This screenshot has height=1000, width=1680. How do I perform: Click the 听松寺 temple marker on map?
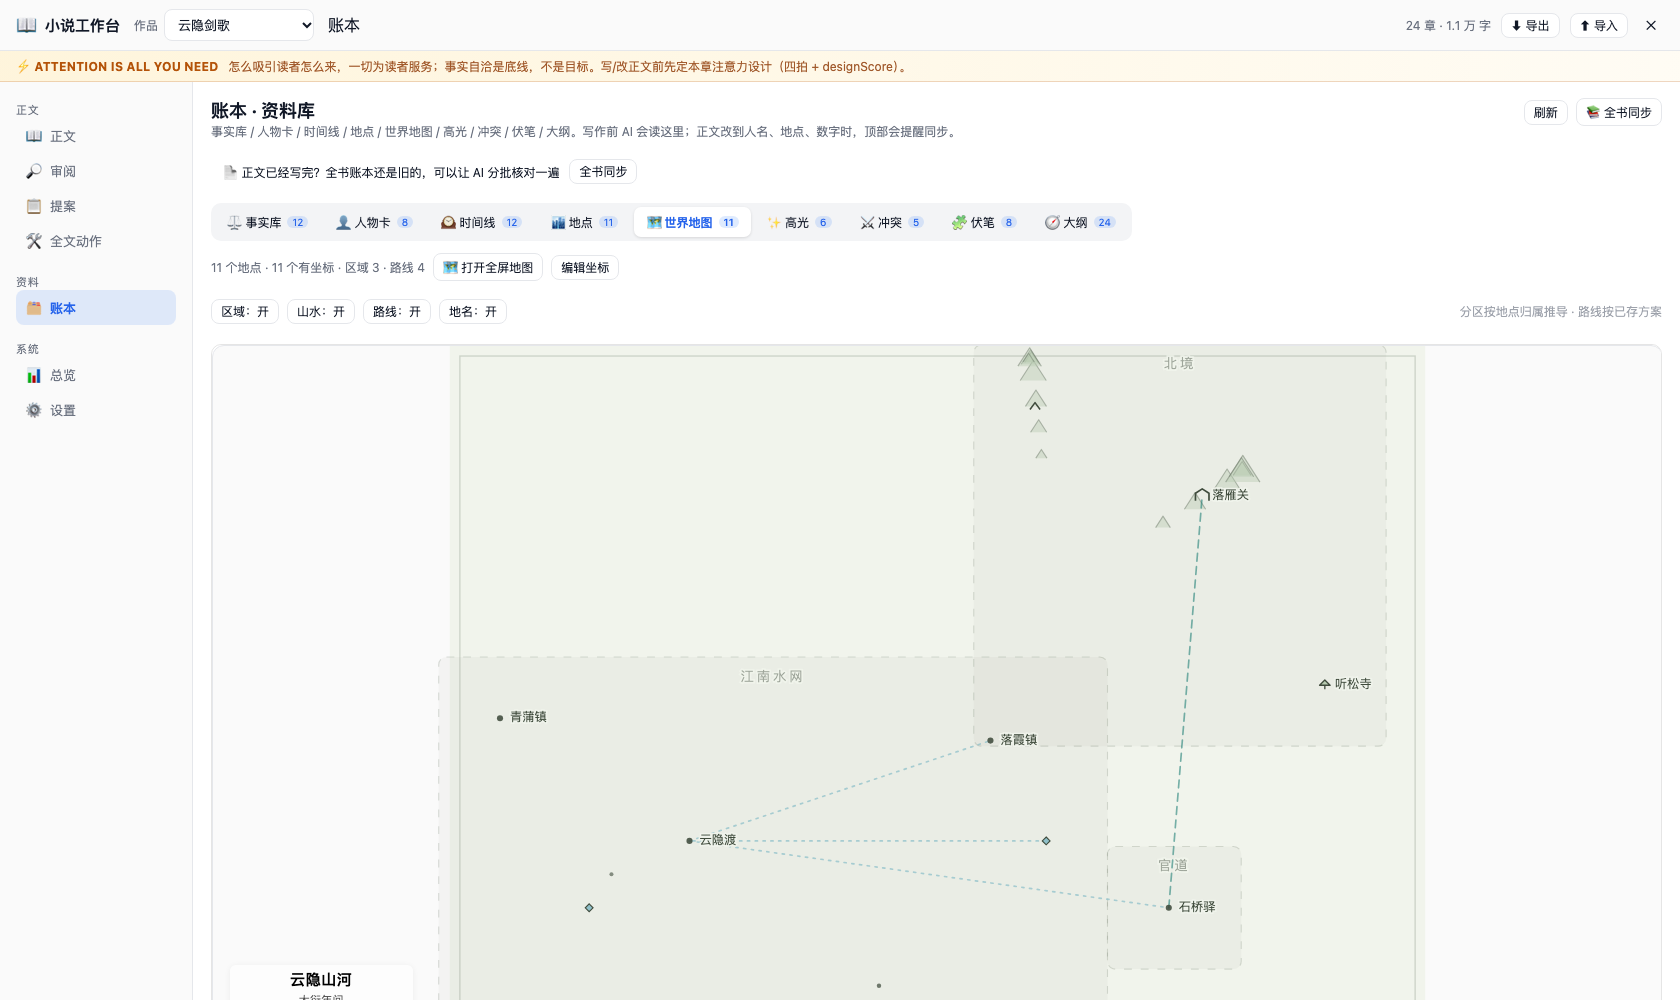tap(1324, 684)
